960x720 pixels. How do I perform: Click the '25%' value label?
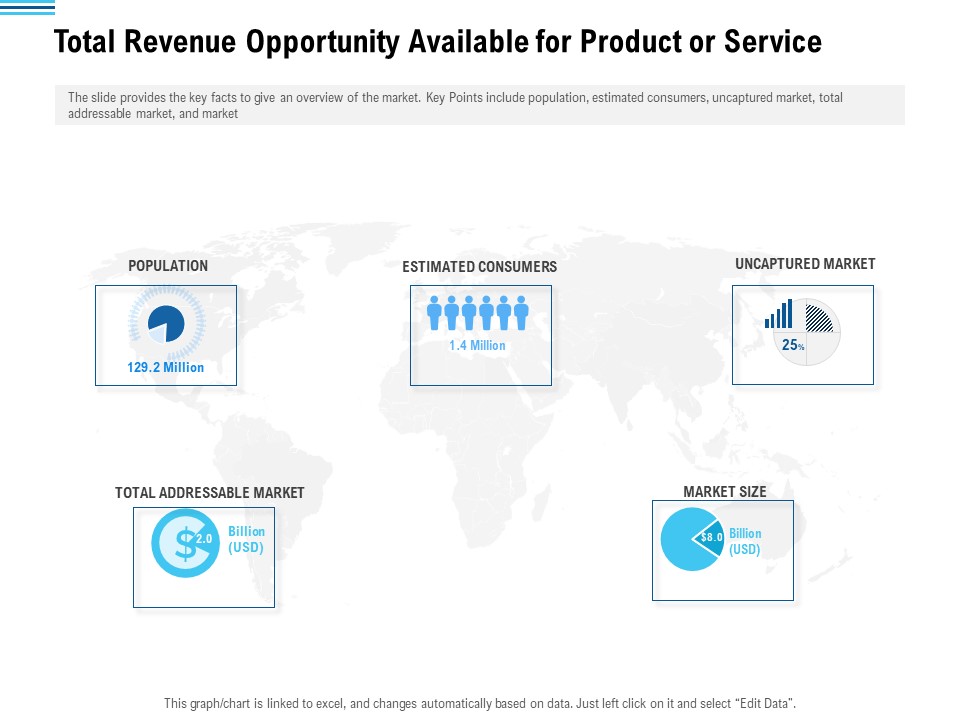click(x=793, y=345)
